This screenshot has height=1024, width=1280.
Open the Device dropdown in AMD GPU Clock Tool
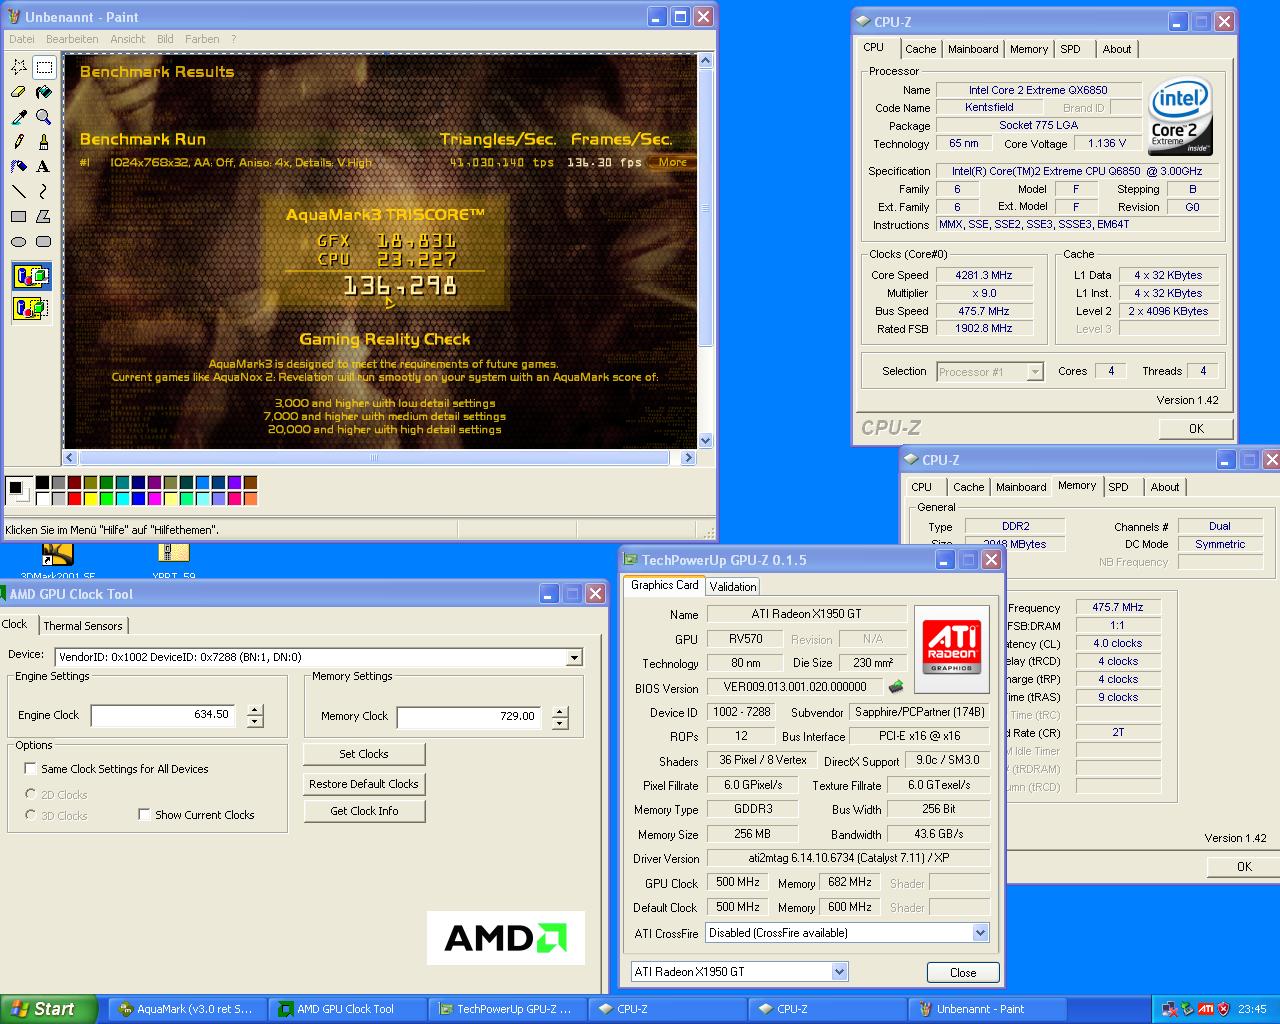574,658
